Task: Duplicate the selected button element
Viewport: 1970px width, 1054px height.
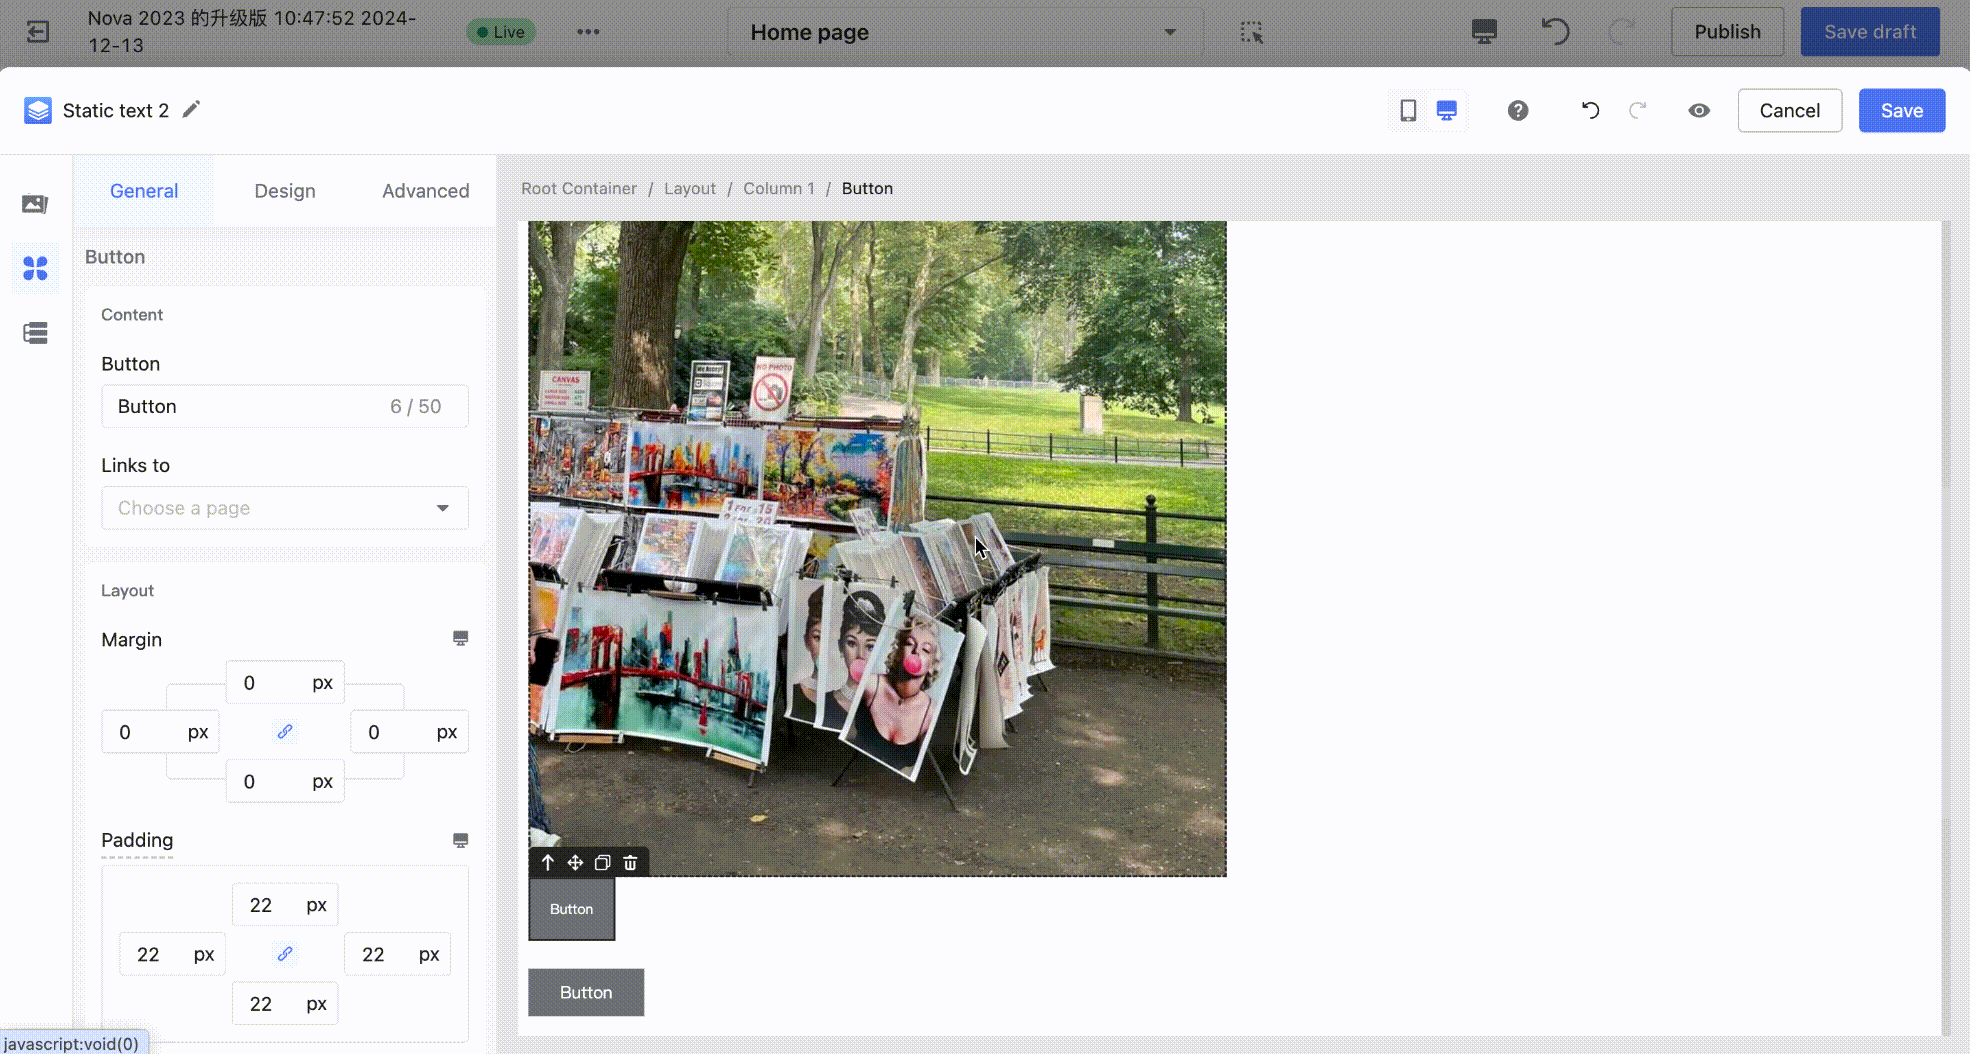Action: pyautogui.click(x=602, y=862)
